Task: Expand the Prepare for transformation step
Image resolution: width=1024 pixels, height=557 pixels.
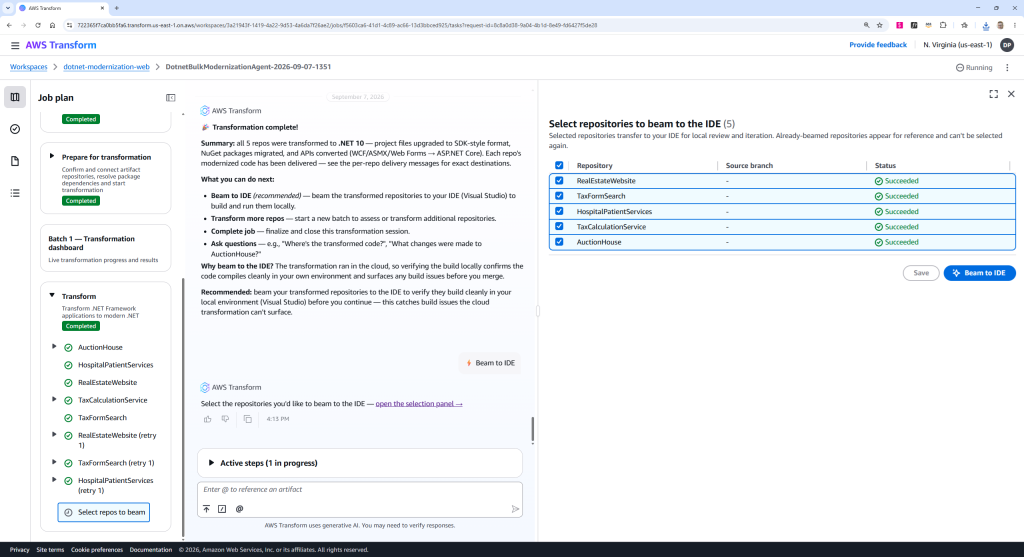Action: point(52,157)
